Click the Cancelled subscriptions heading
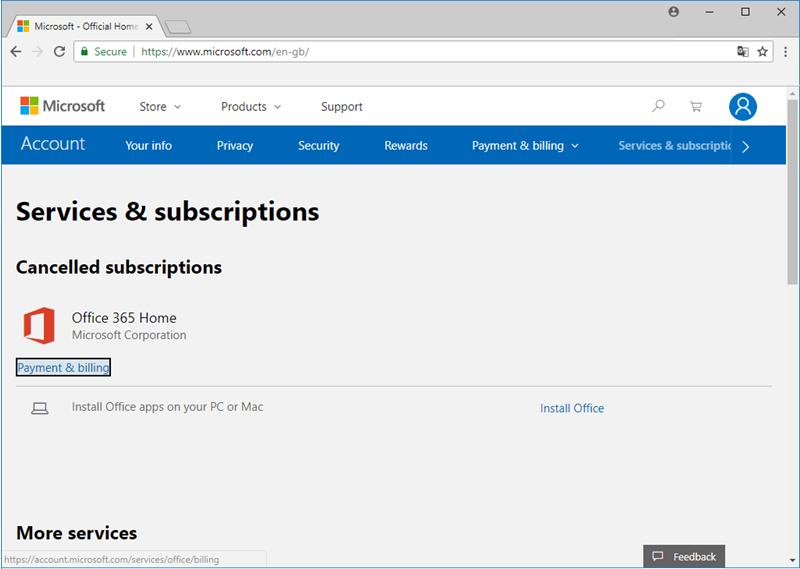Screen dimensions: 800x569 click(x=119, y=267)
